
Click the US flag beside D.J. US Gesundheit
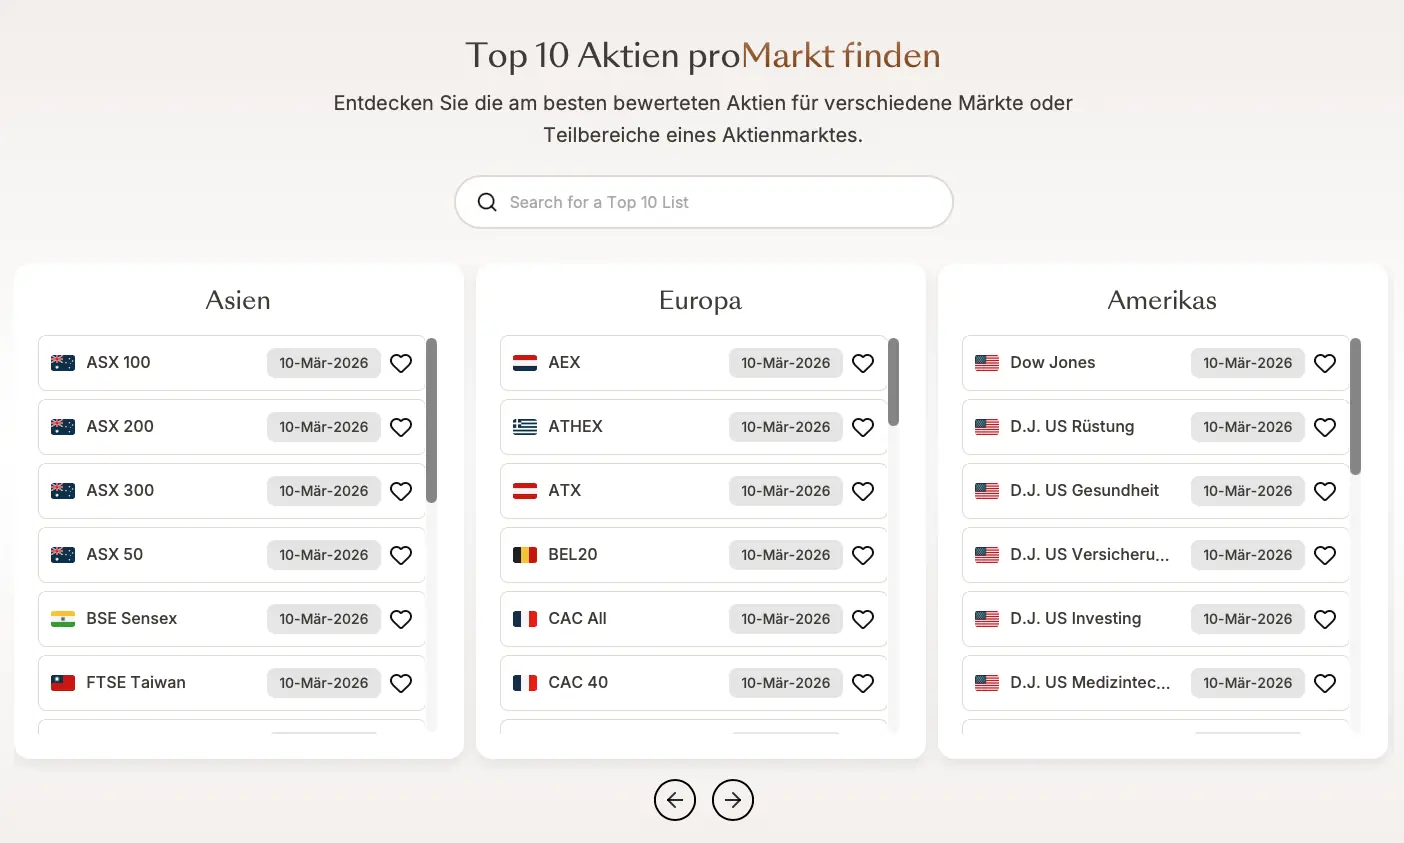[x=988, y=491]
